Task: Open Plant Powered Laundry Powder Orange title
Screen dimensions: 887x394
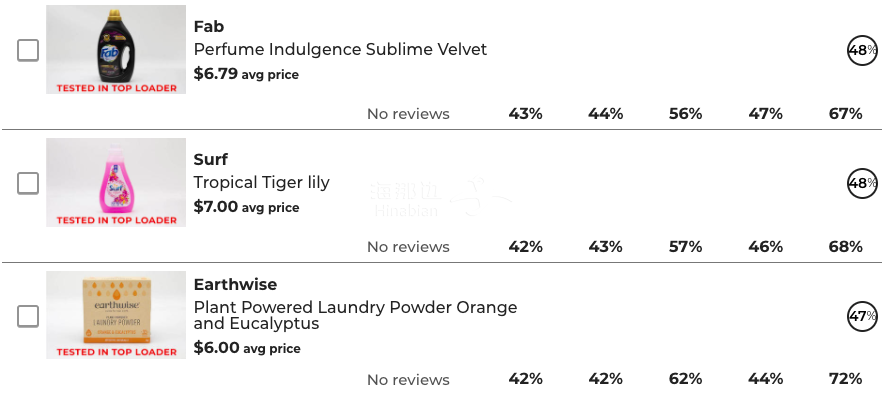Action: (x=355, y=315)
